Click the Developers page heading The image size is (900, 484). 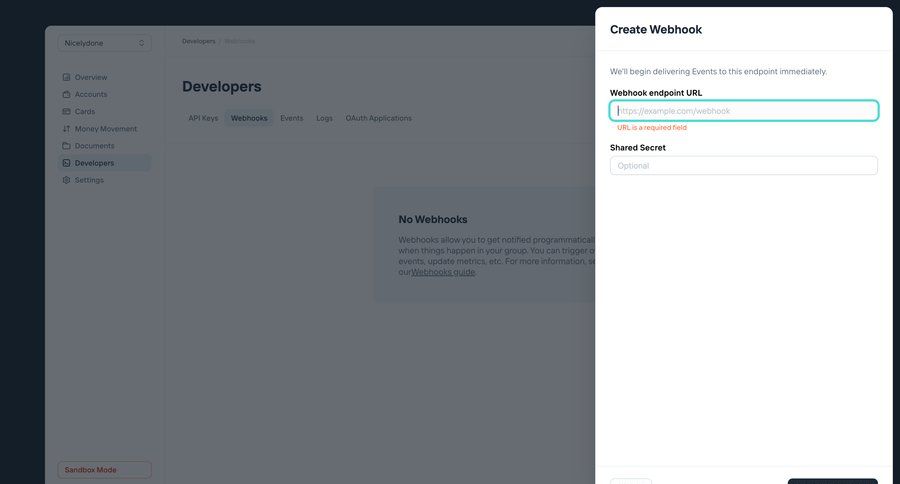coord(222,87)
